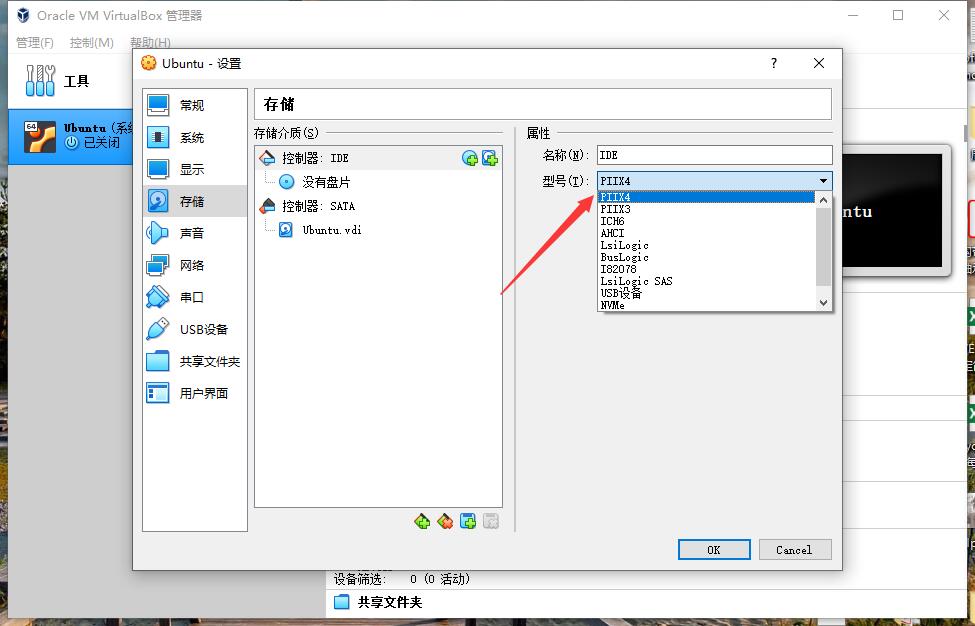This screenshot has height=626, width=975.
Task: Open the USB设备 settings category
Action: point(195,329)
